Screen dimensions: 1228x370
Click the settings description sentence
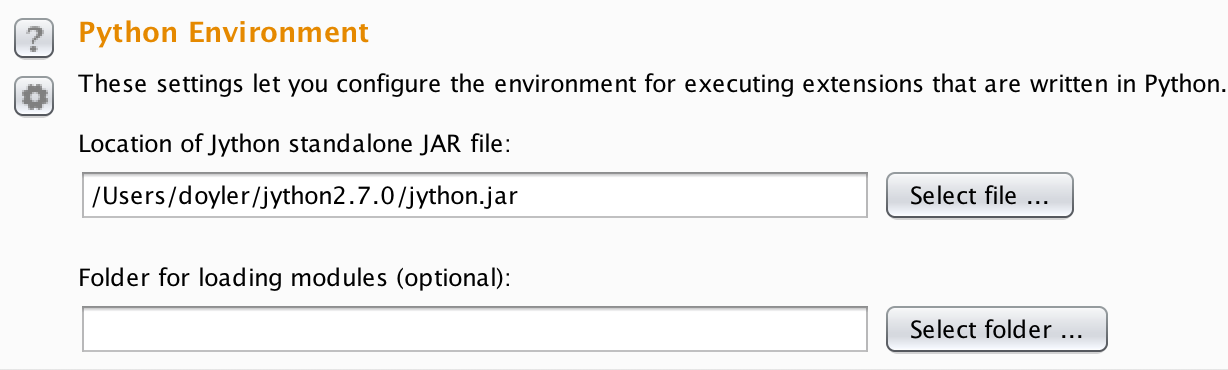[652, 84]
